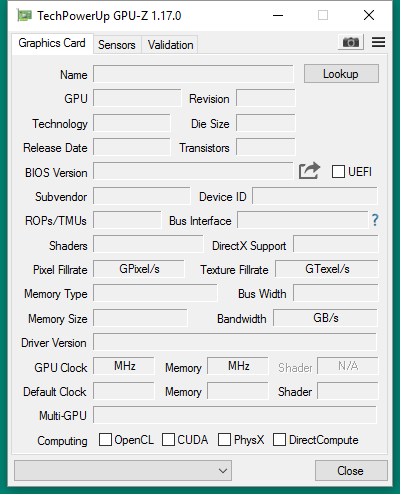Viewport: 400px width, 494px height.
Task: Open the GPU selection dropdown at bottom
Action: pos(123,471)
